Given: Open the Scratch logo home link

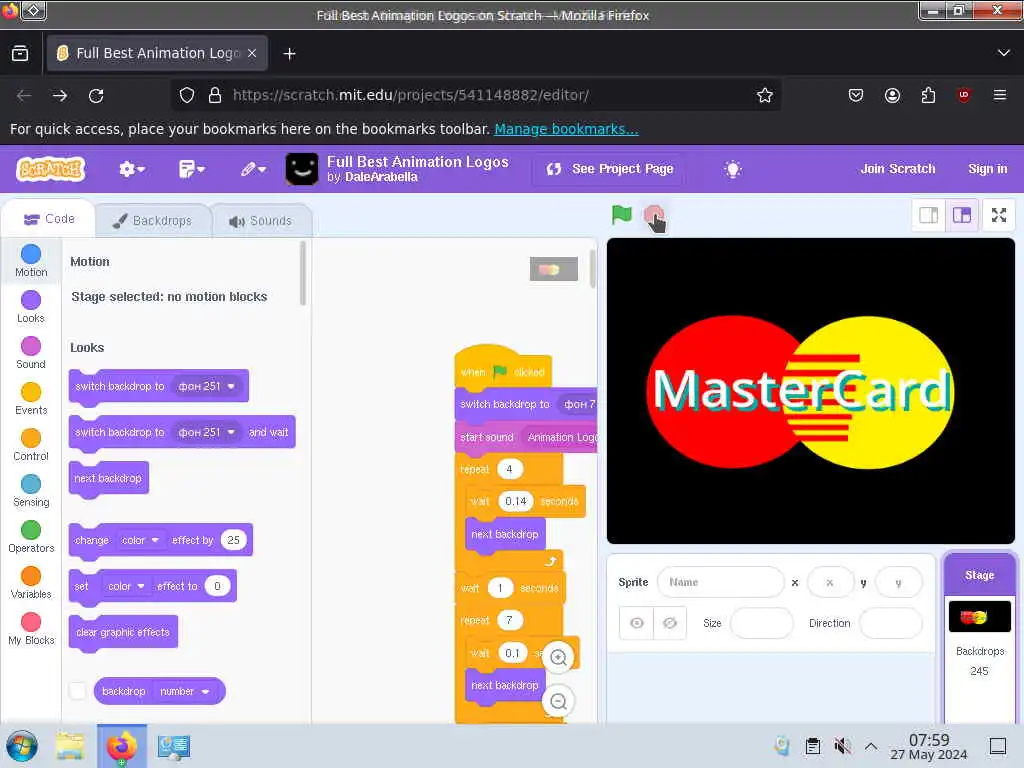Looking at the screenshot, I should click(51, 169).
